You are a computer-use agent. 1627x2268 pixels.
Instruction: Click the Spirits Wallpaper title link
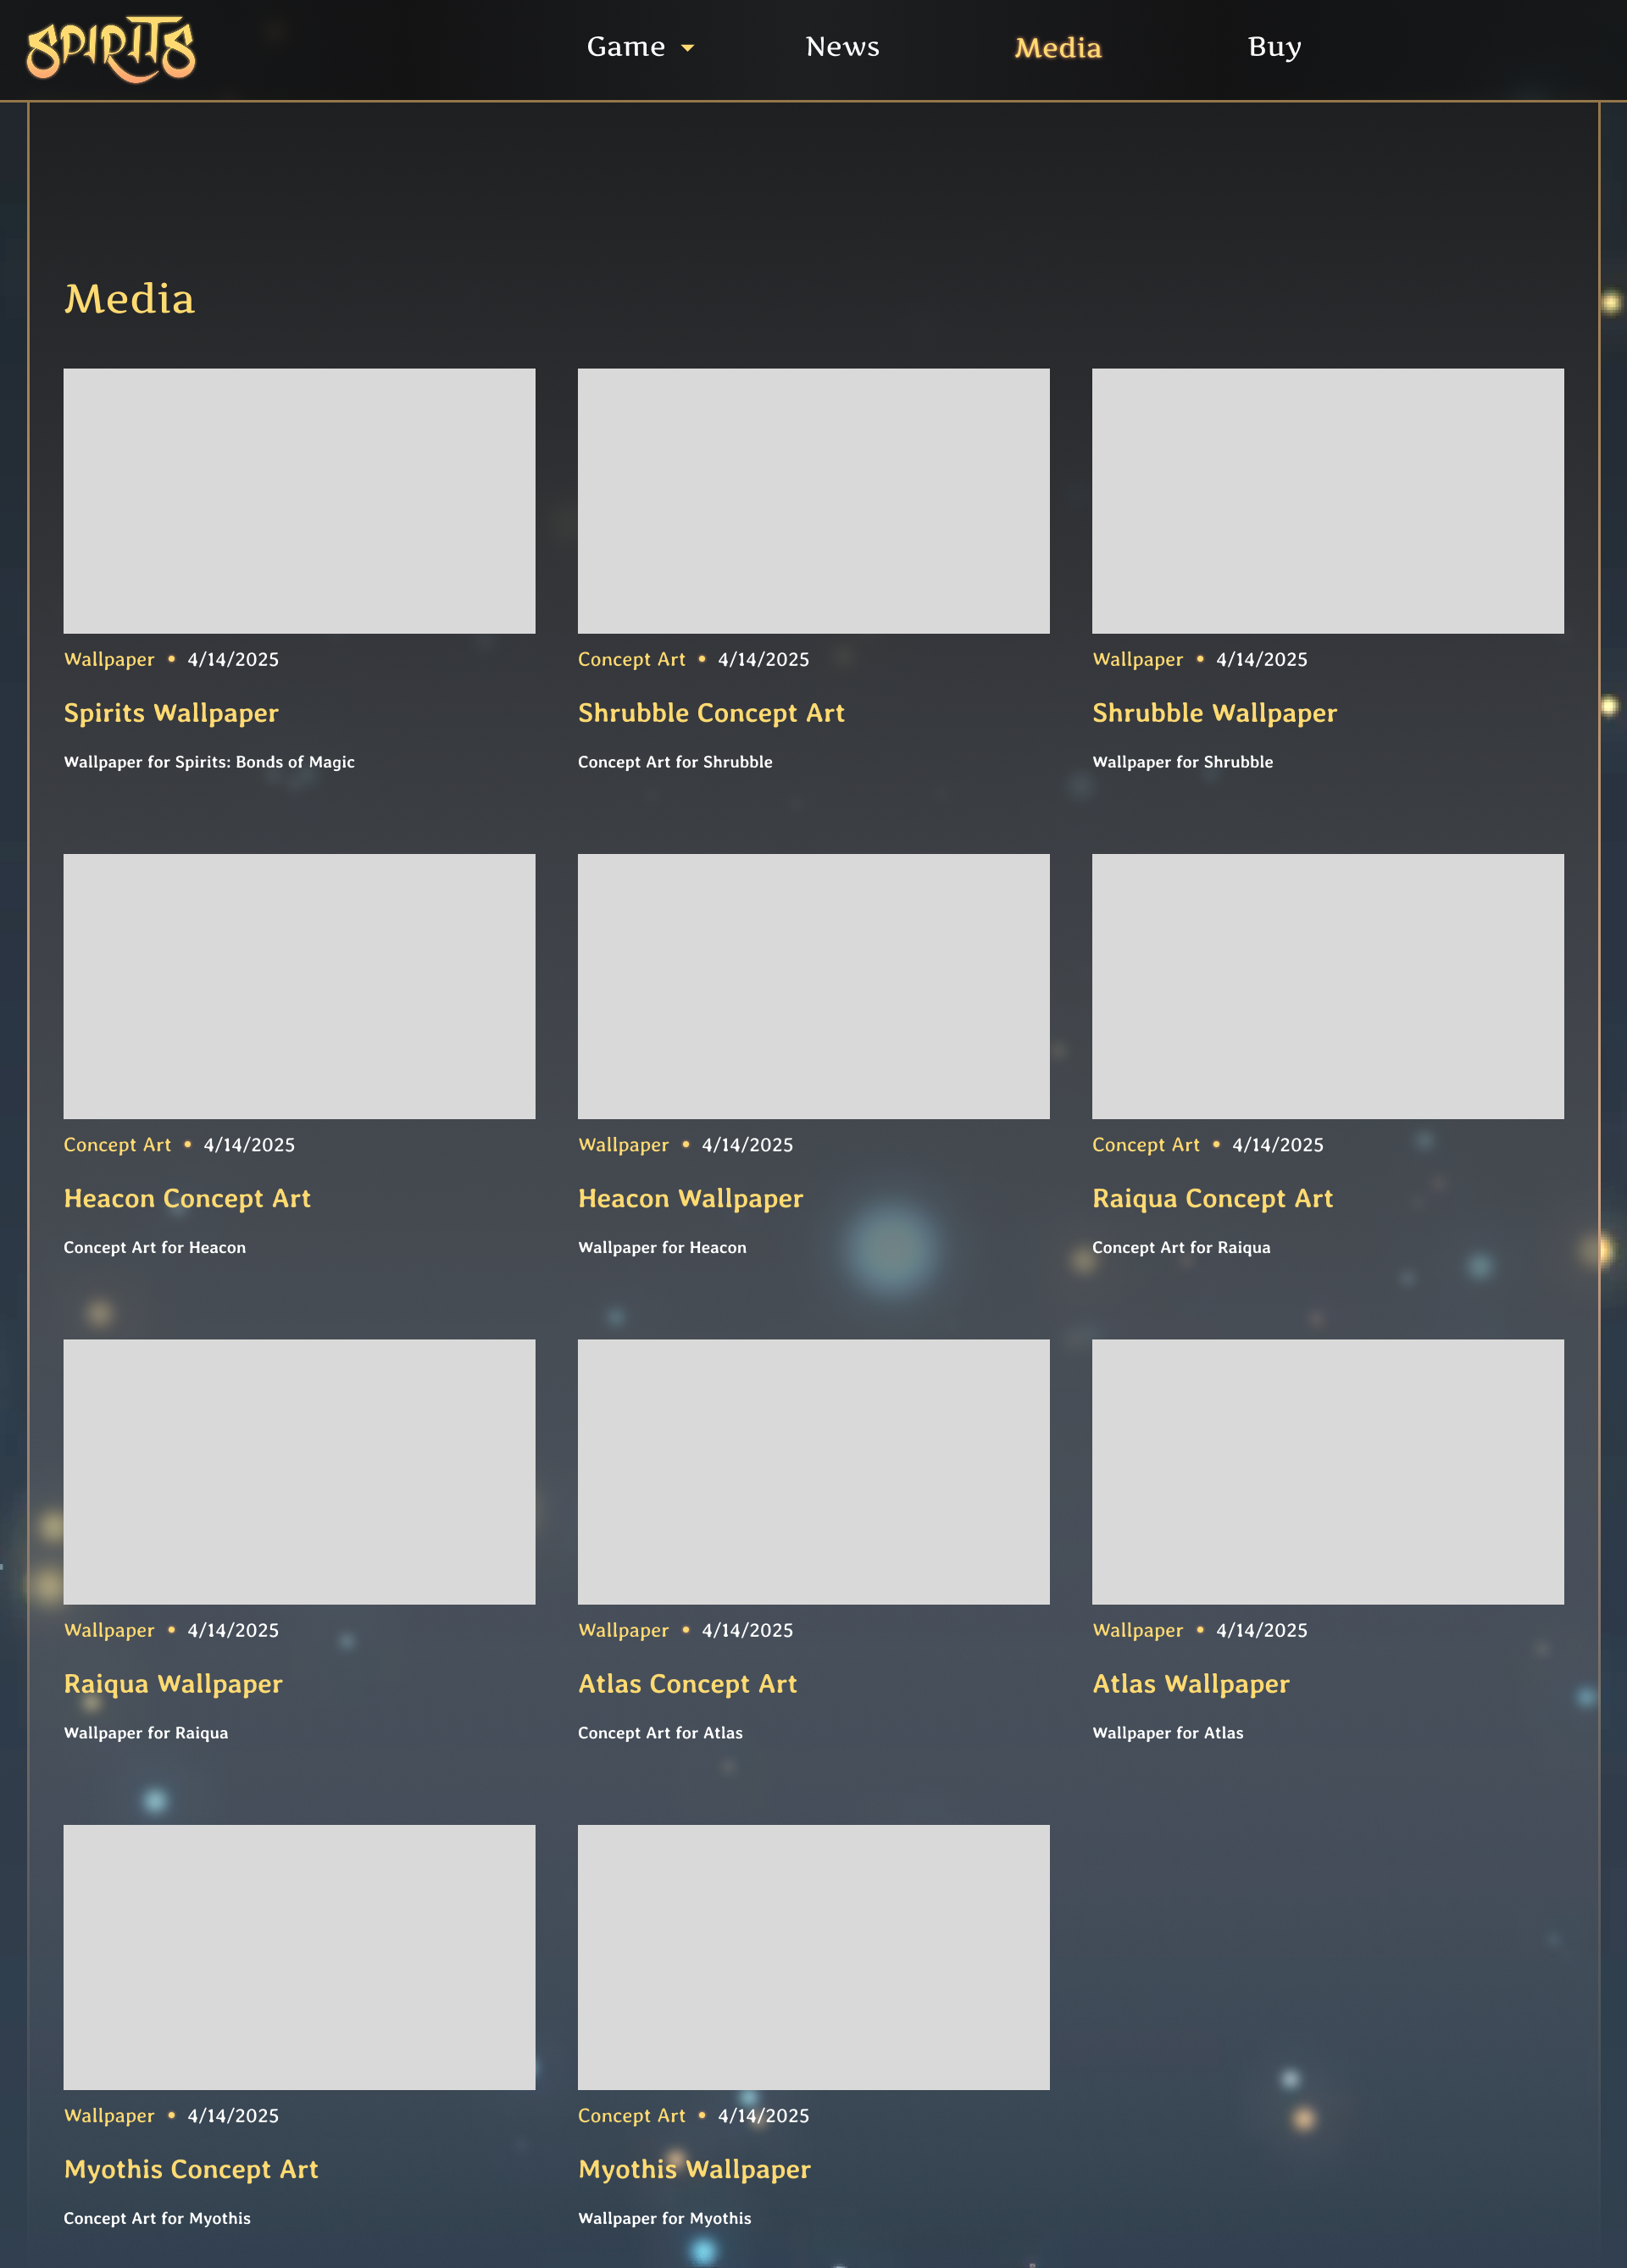(171, 714)
